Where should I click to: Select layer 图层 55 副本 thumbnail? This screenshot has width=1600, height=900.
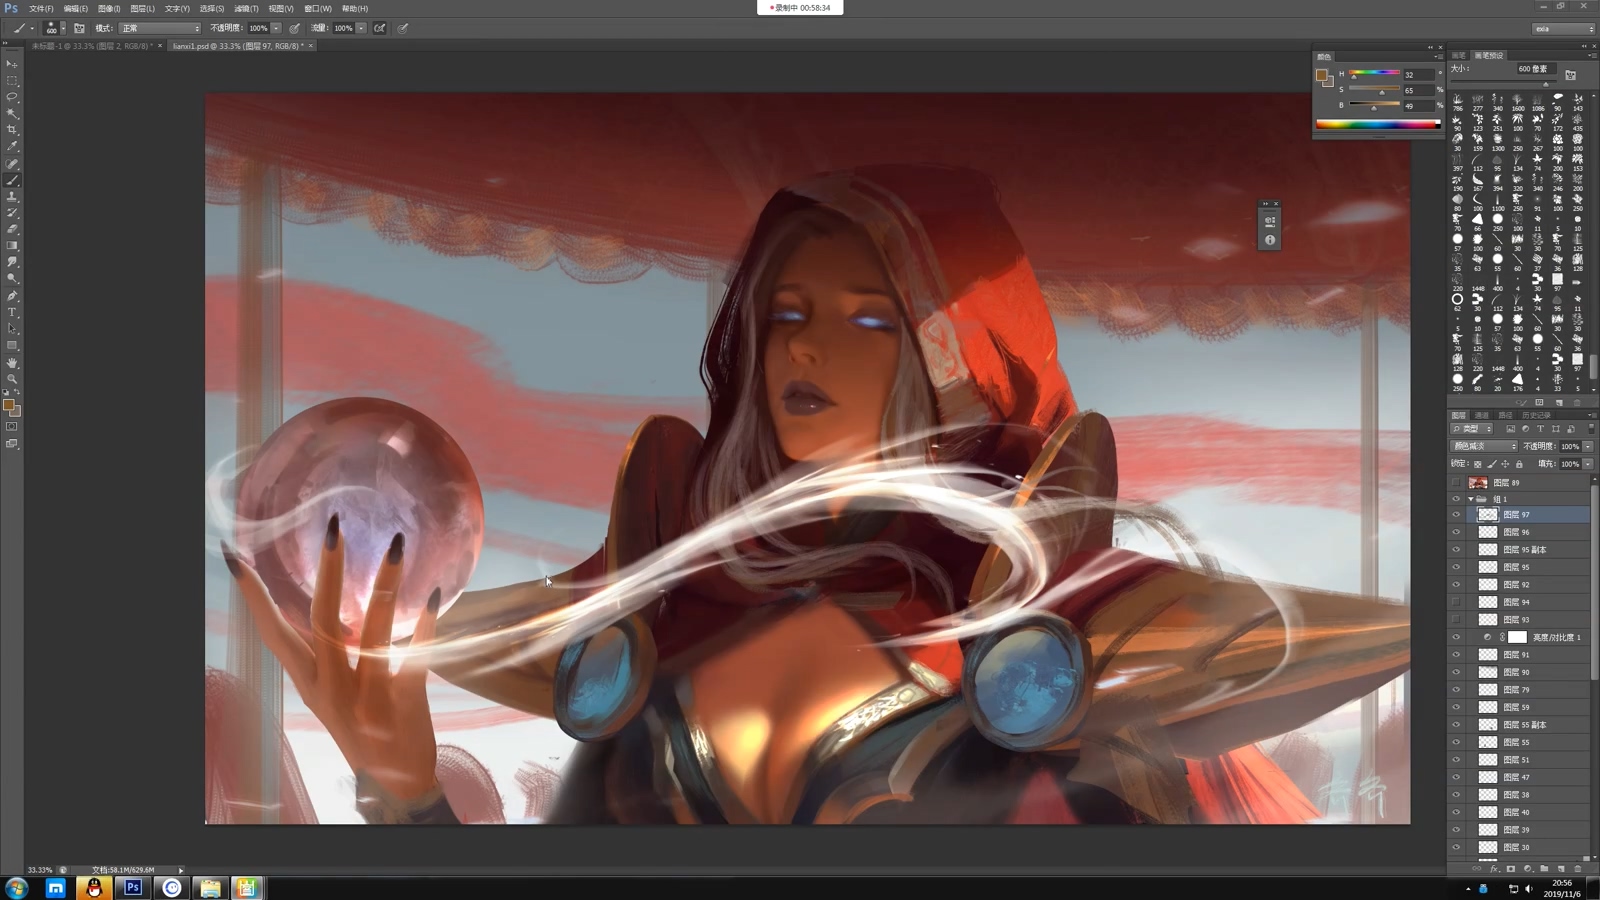pos(1488,725)
